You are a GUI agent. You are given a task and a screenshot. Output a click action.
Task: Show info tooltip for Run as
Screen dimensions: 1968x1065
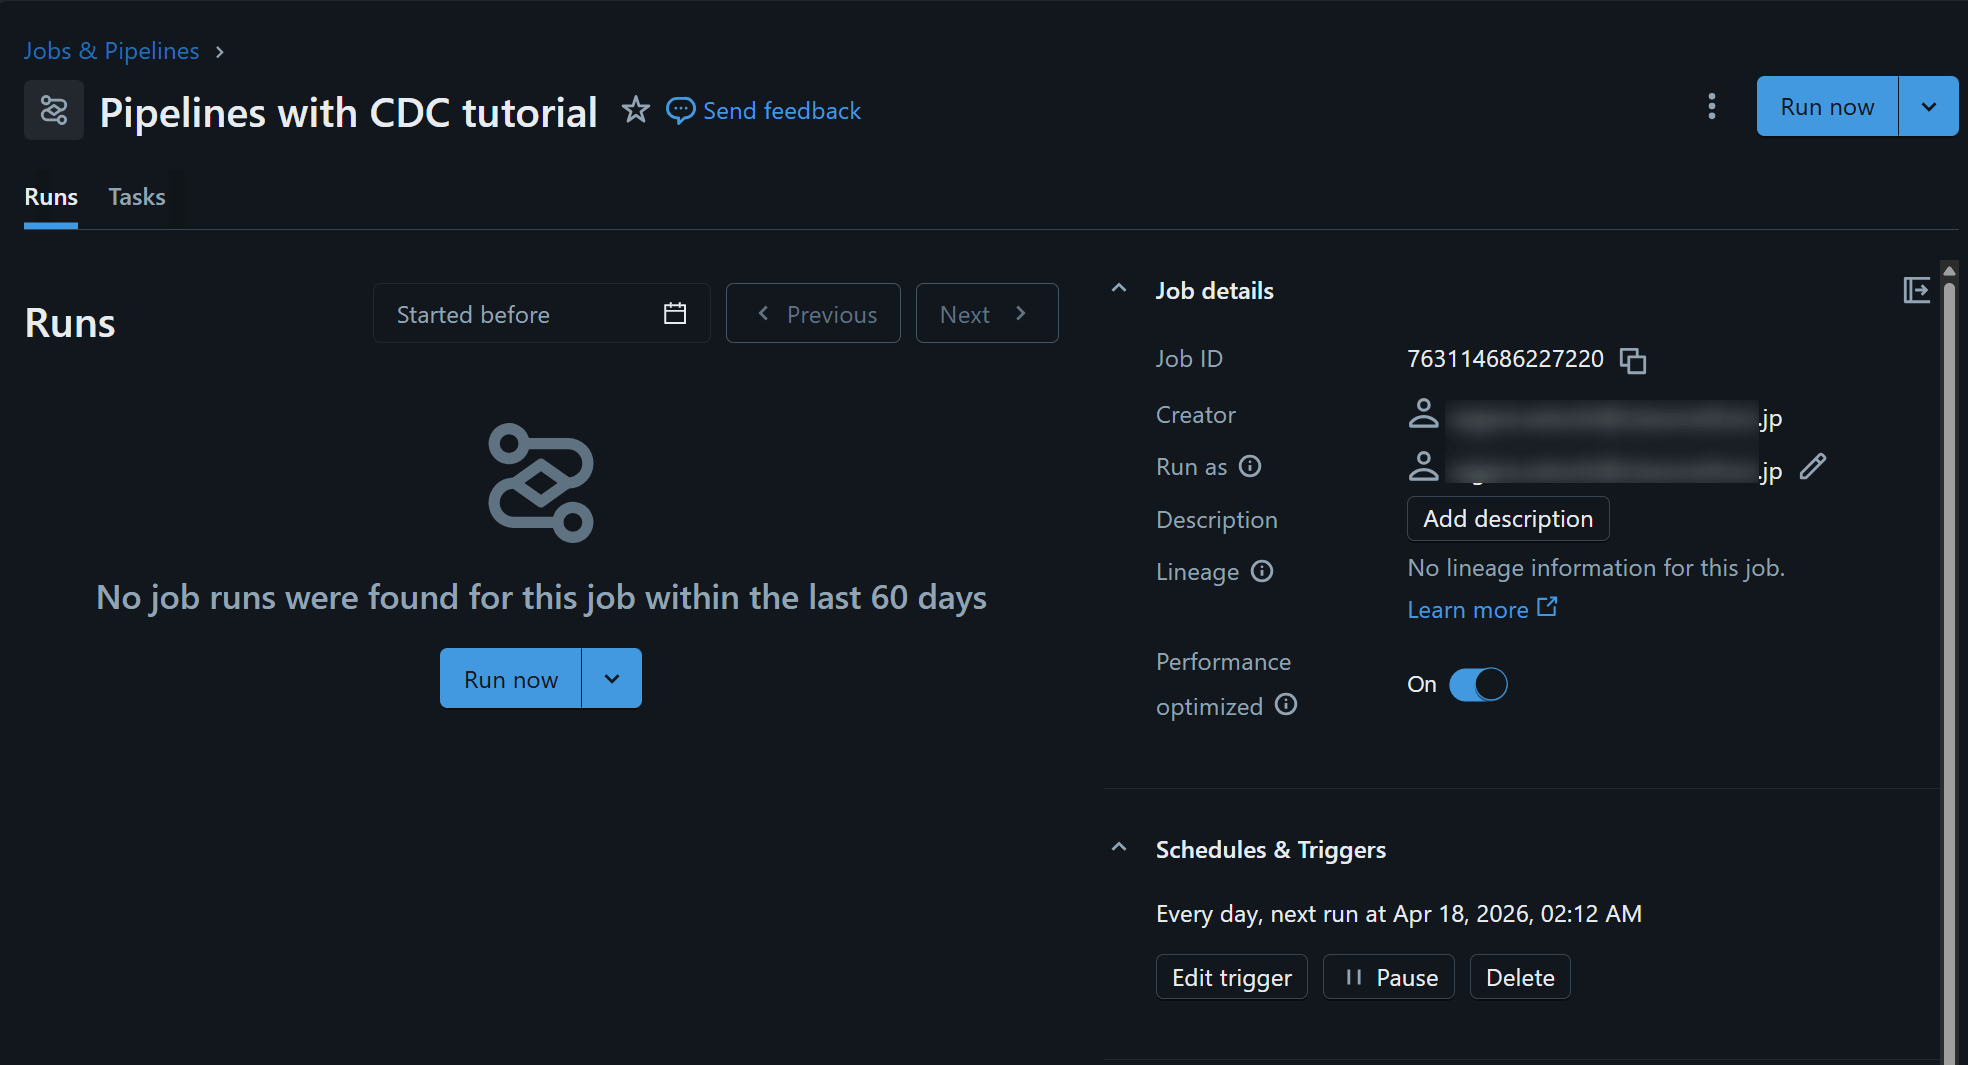click(x=1250, y=467)
